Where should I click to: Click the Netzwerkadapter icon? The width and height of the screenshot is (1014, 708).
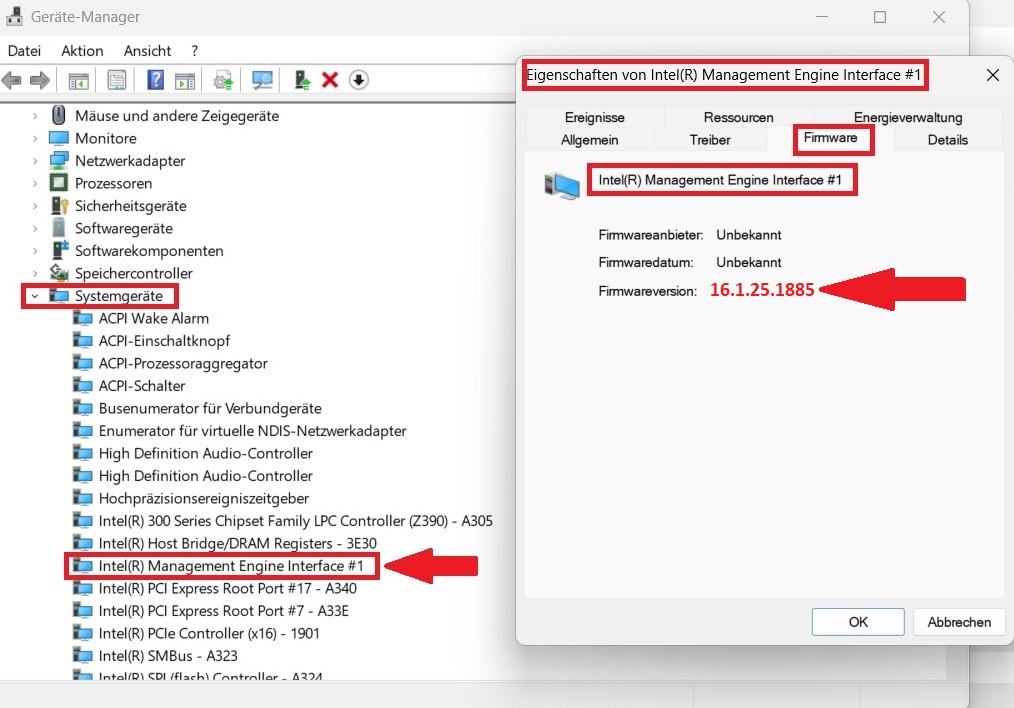(59, 160)
